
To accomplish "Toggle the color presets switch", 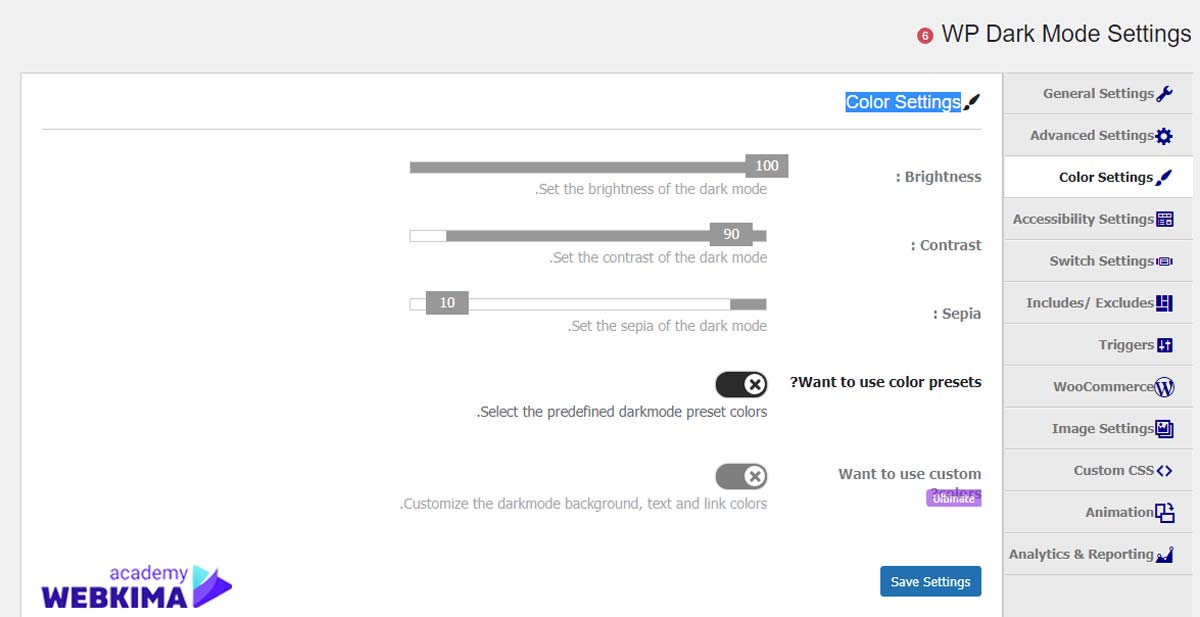I will pyautogui.click(x=741, y=384).
